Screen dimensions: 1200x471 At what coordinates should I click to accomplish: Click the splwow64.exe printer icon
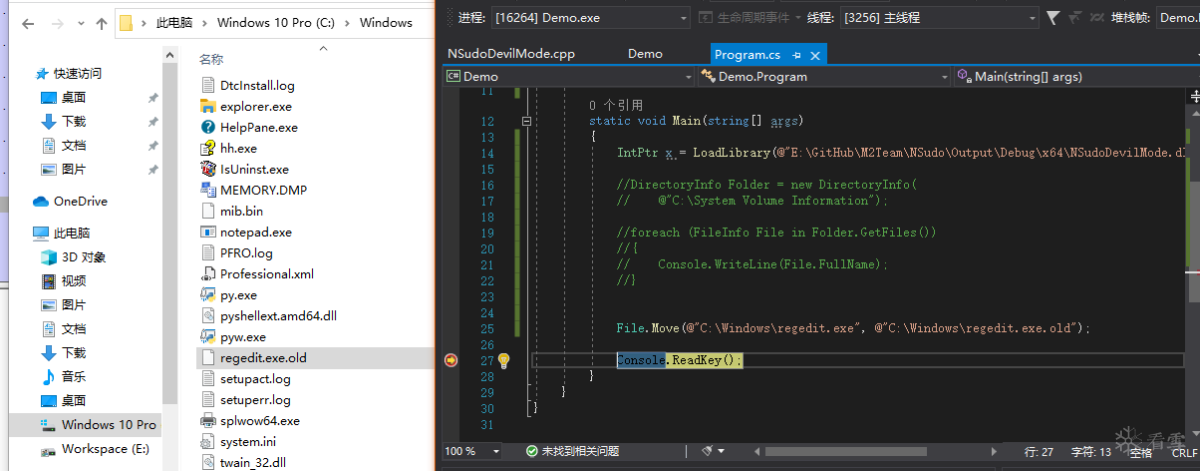tap(208, 421)
